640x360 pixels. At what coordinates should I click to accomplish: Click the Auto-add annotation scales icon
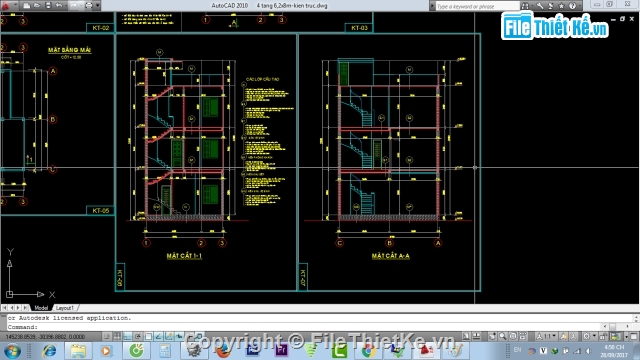[x=573, y=336]
